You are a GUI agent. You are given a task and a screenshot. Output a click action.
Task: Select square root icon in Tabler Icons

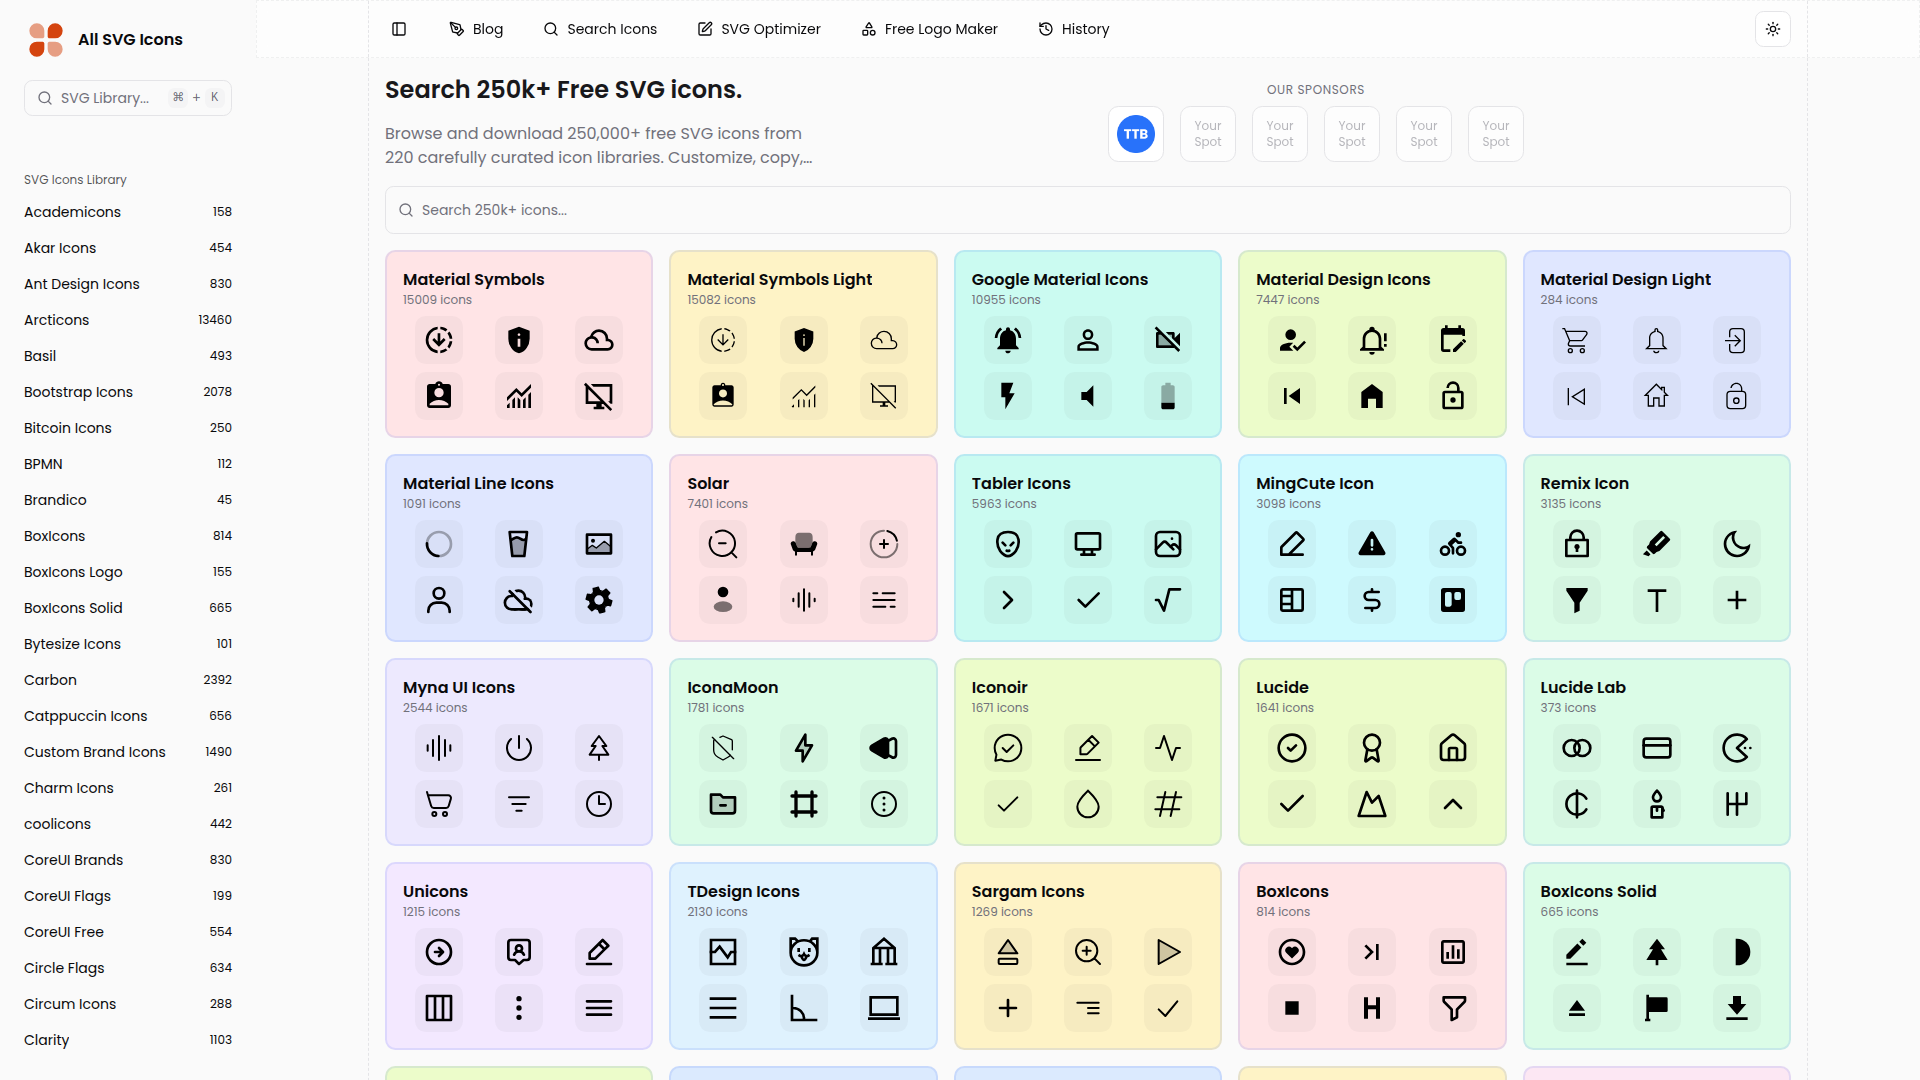(x=1168, y=600)
